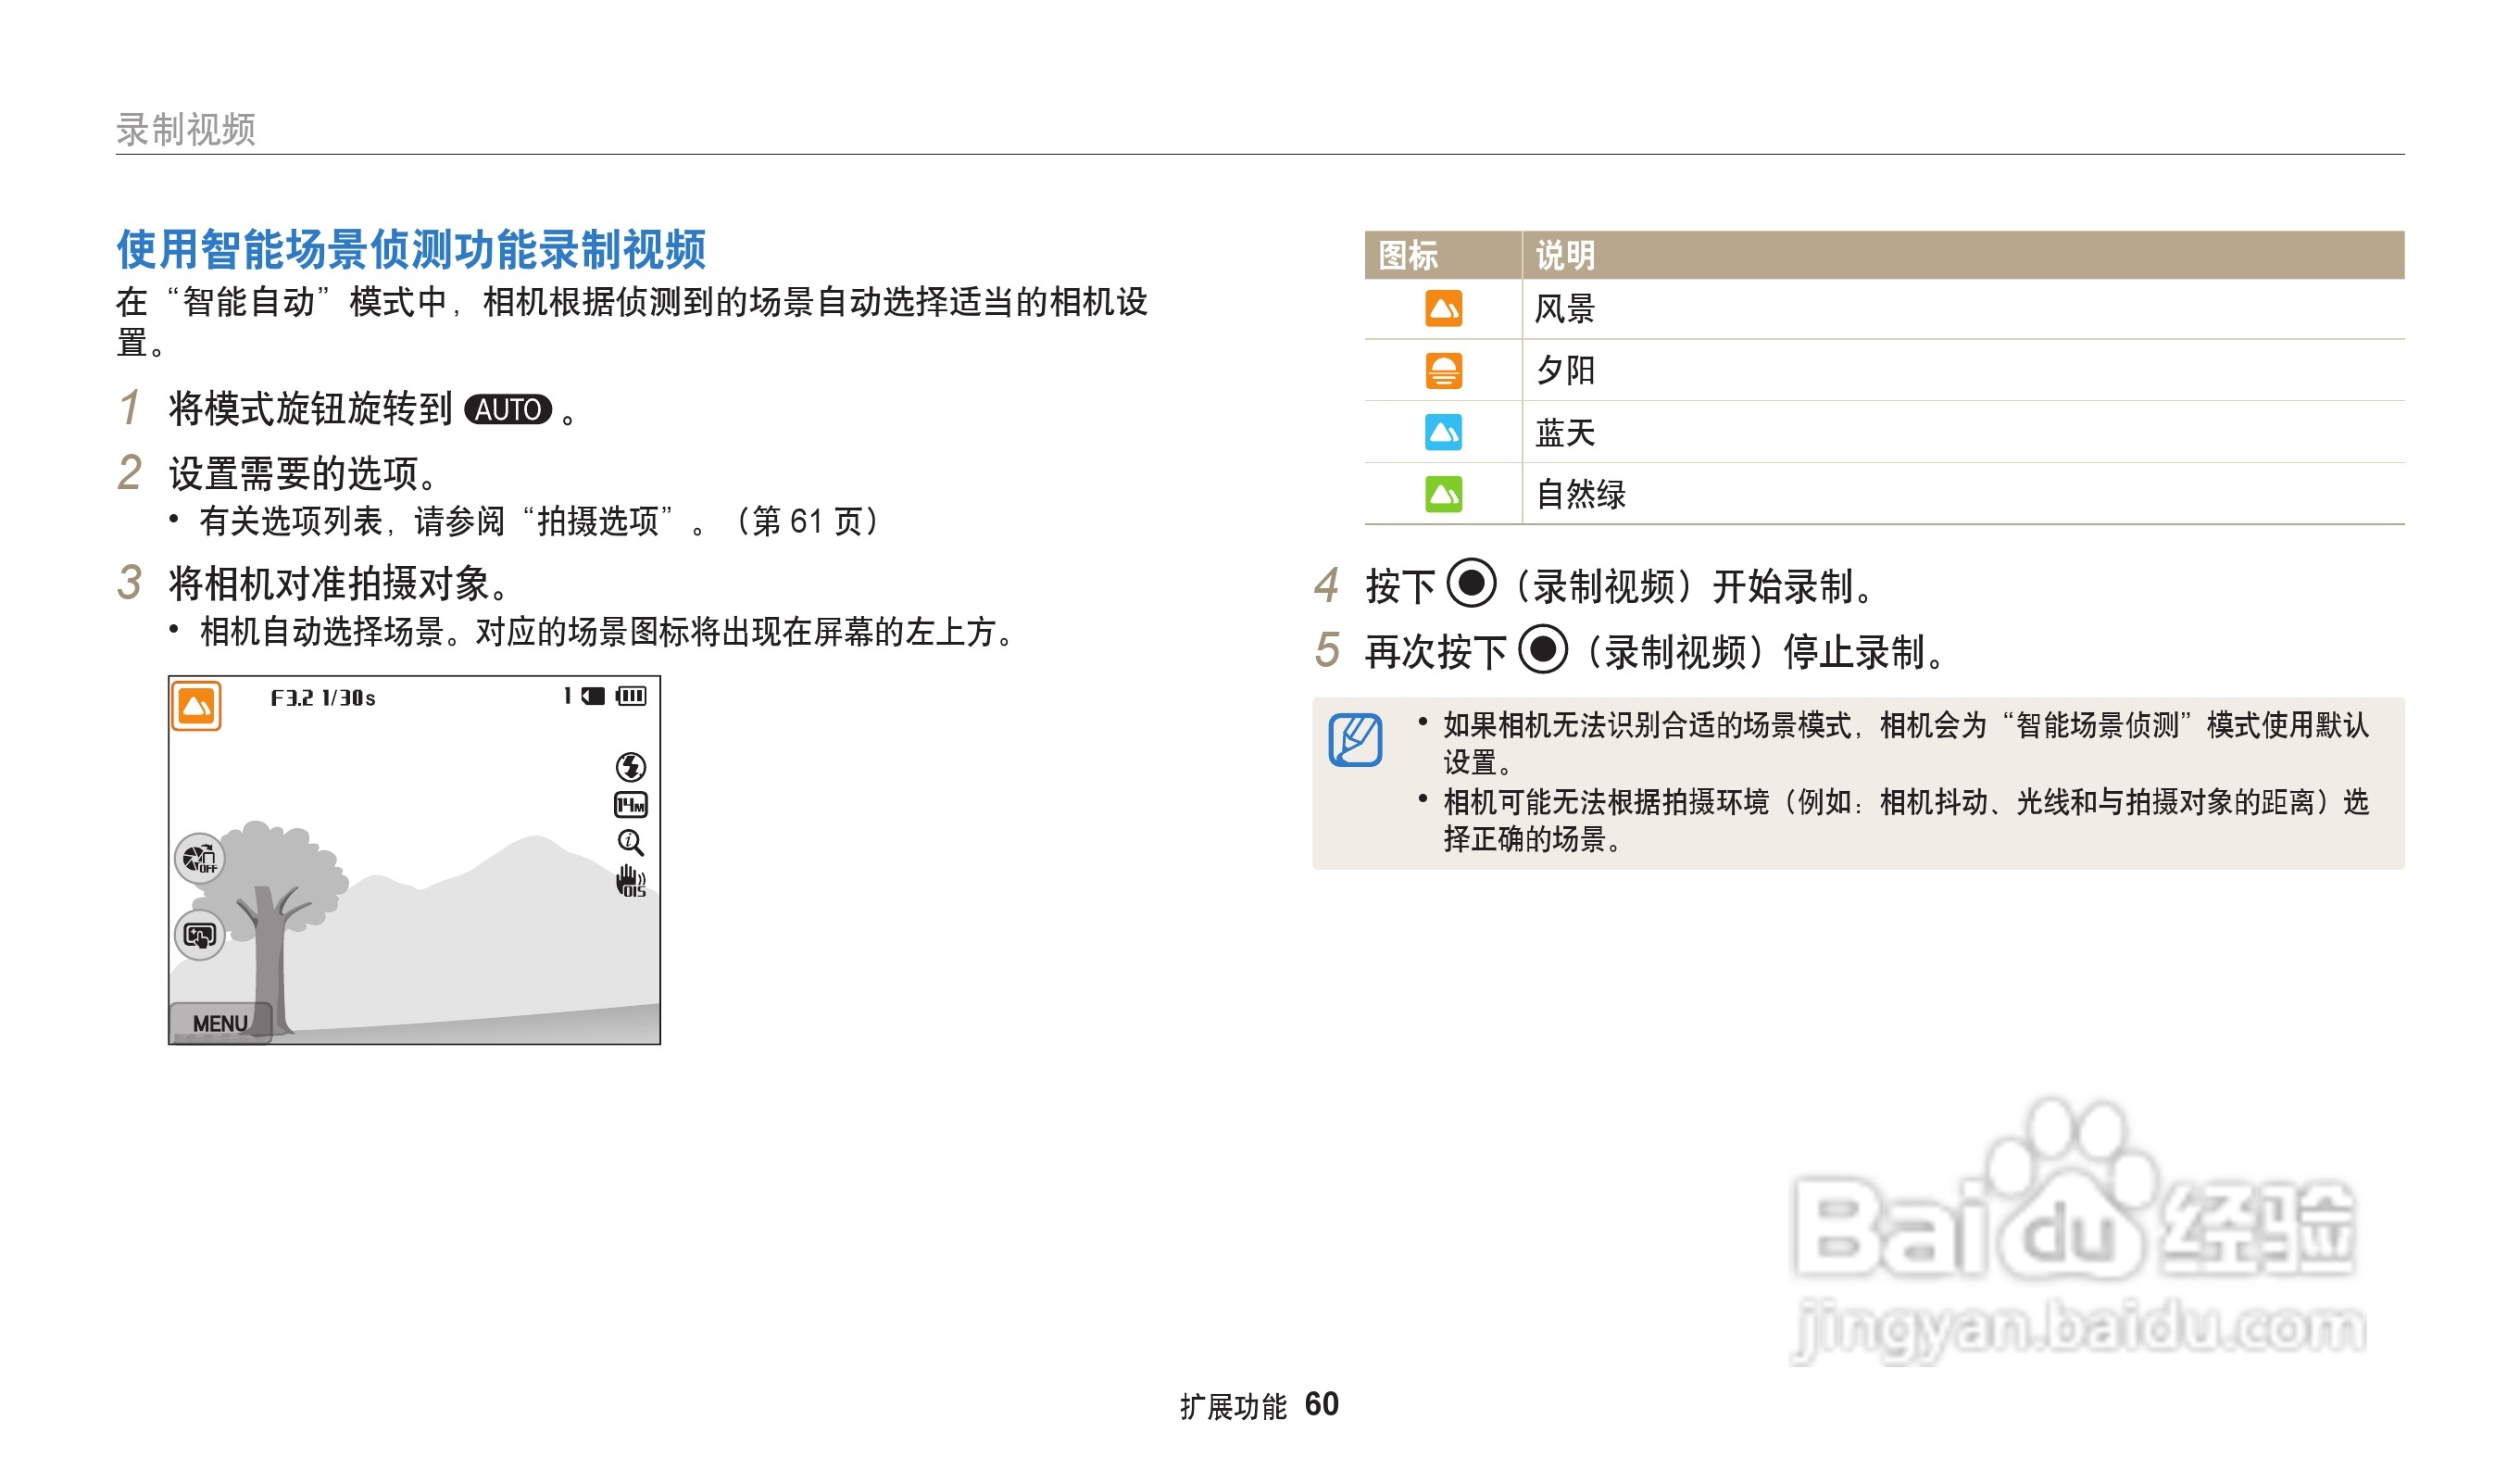Screen dimensions: 2520x1470
Task: Click the record video circle icon in step 5
Action: (x=1542, y=649)
